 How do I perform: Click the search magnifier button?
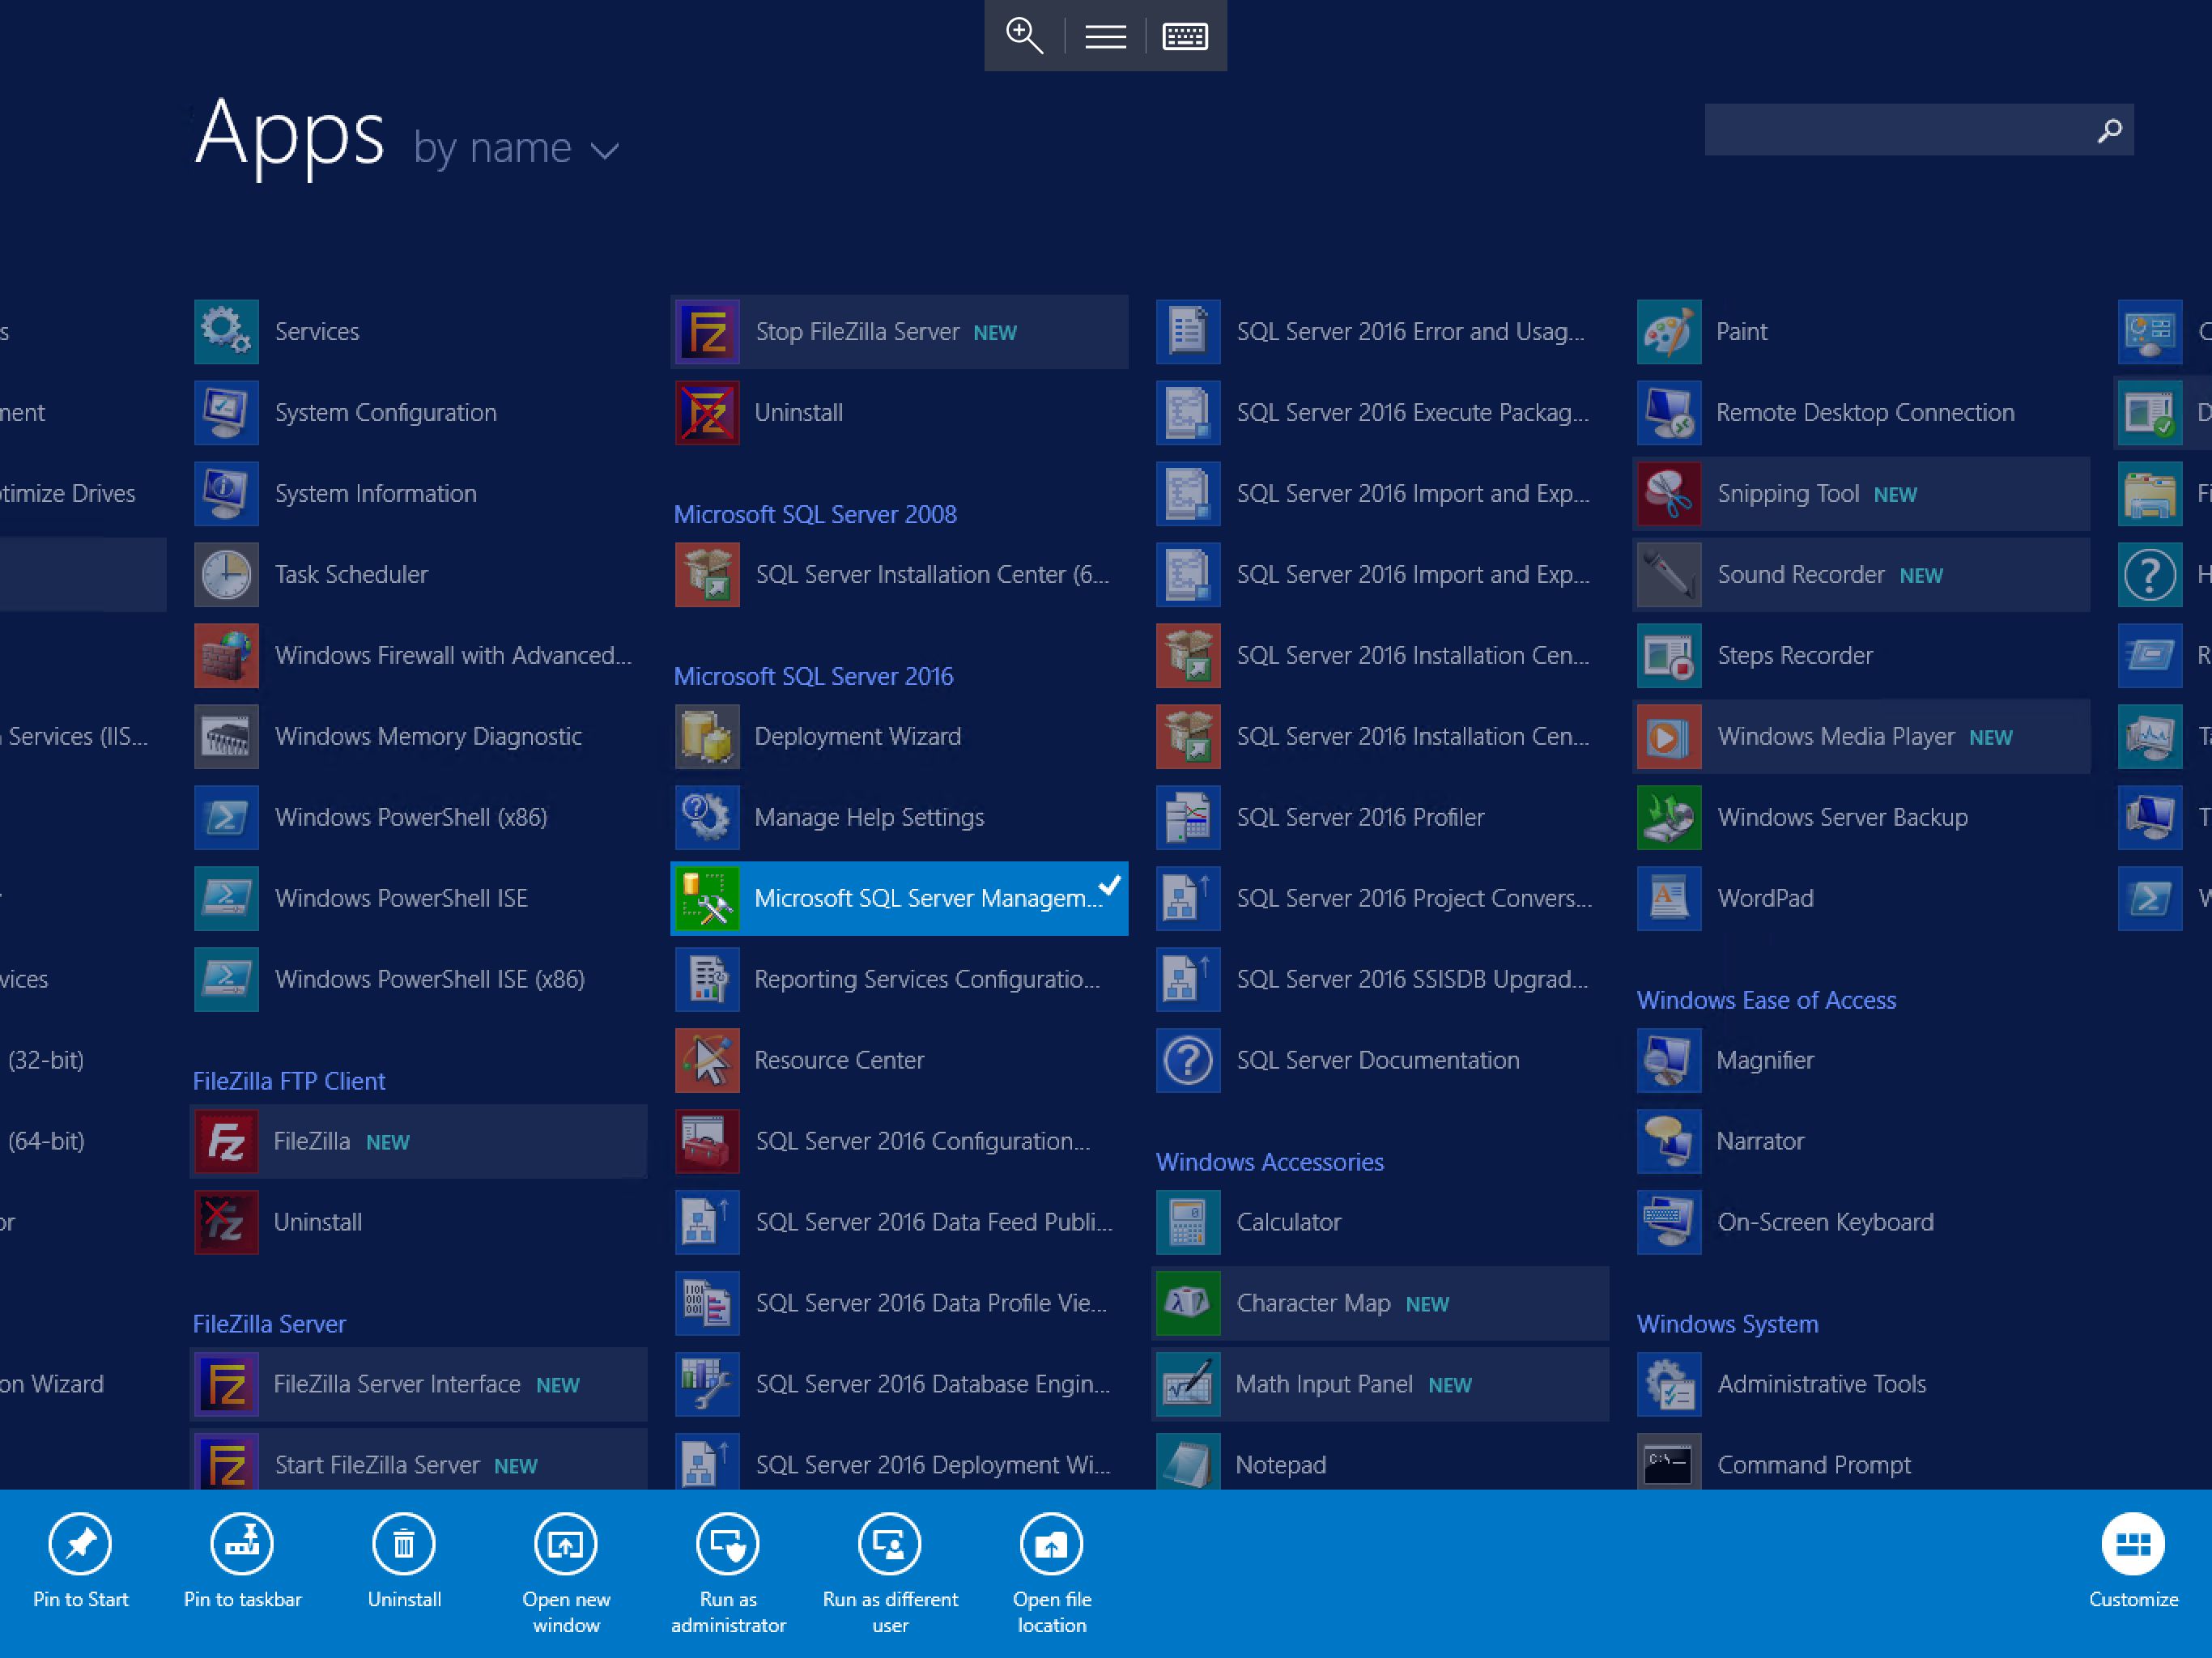pyautogui.click(x=2109, y=130)
